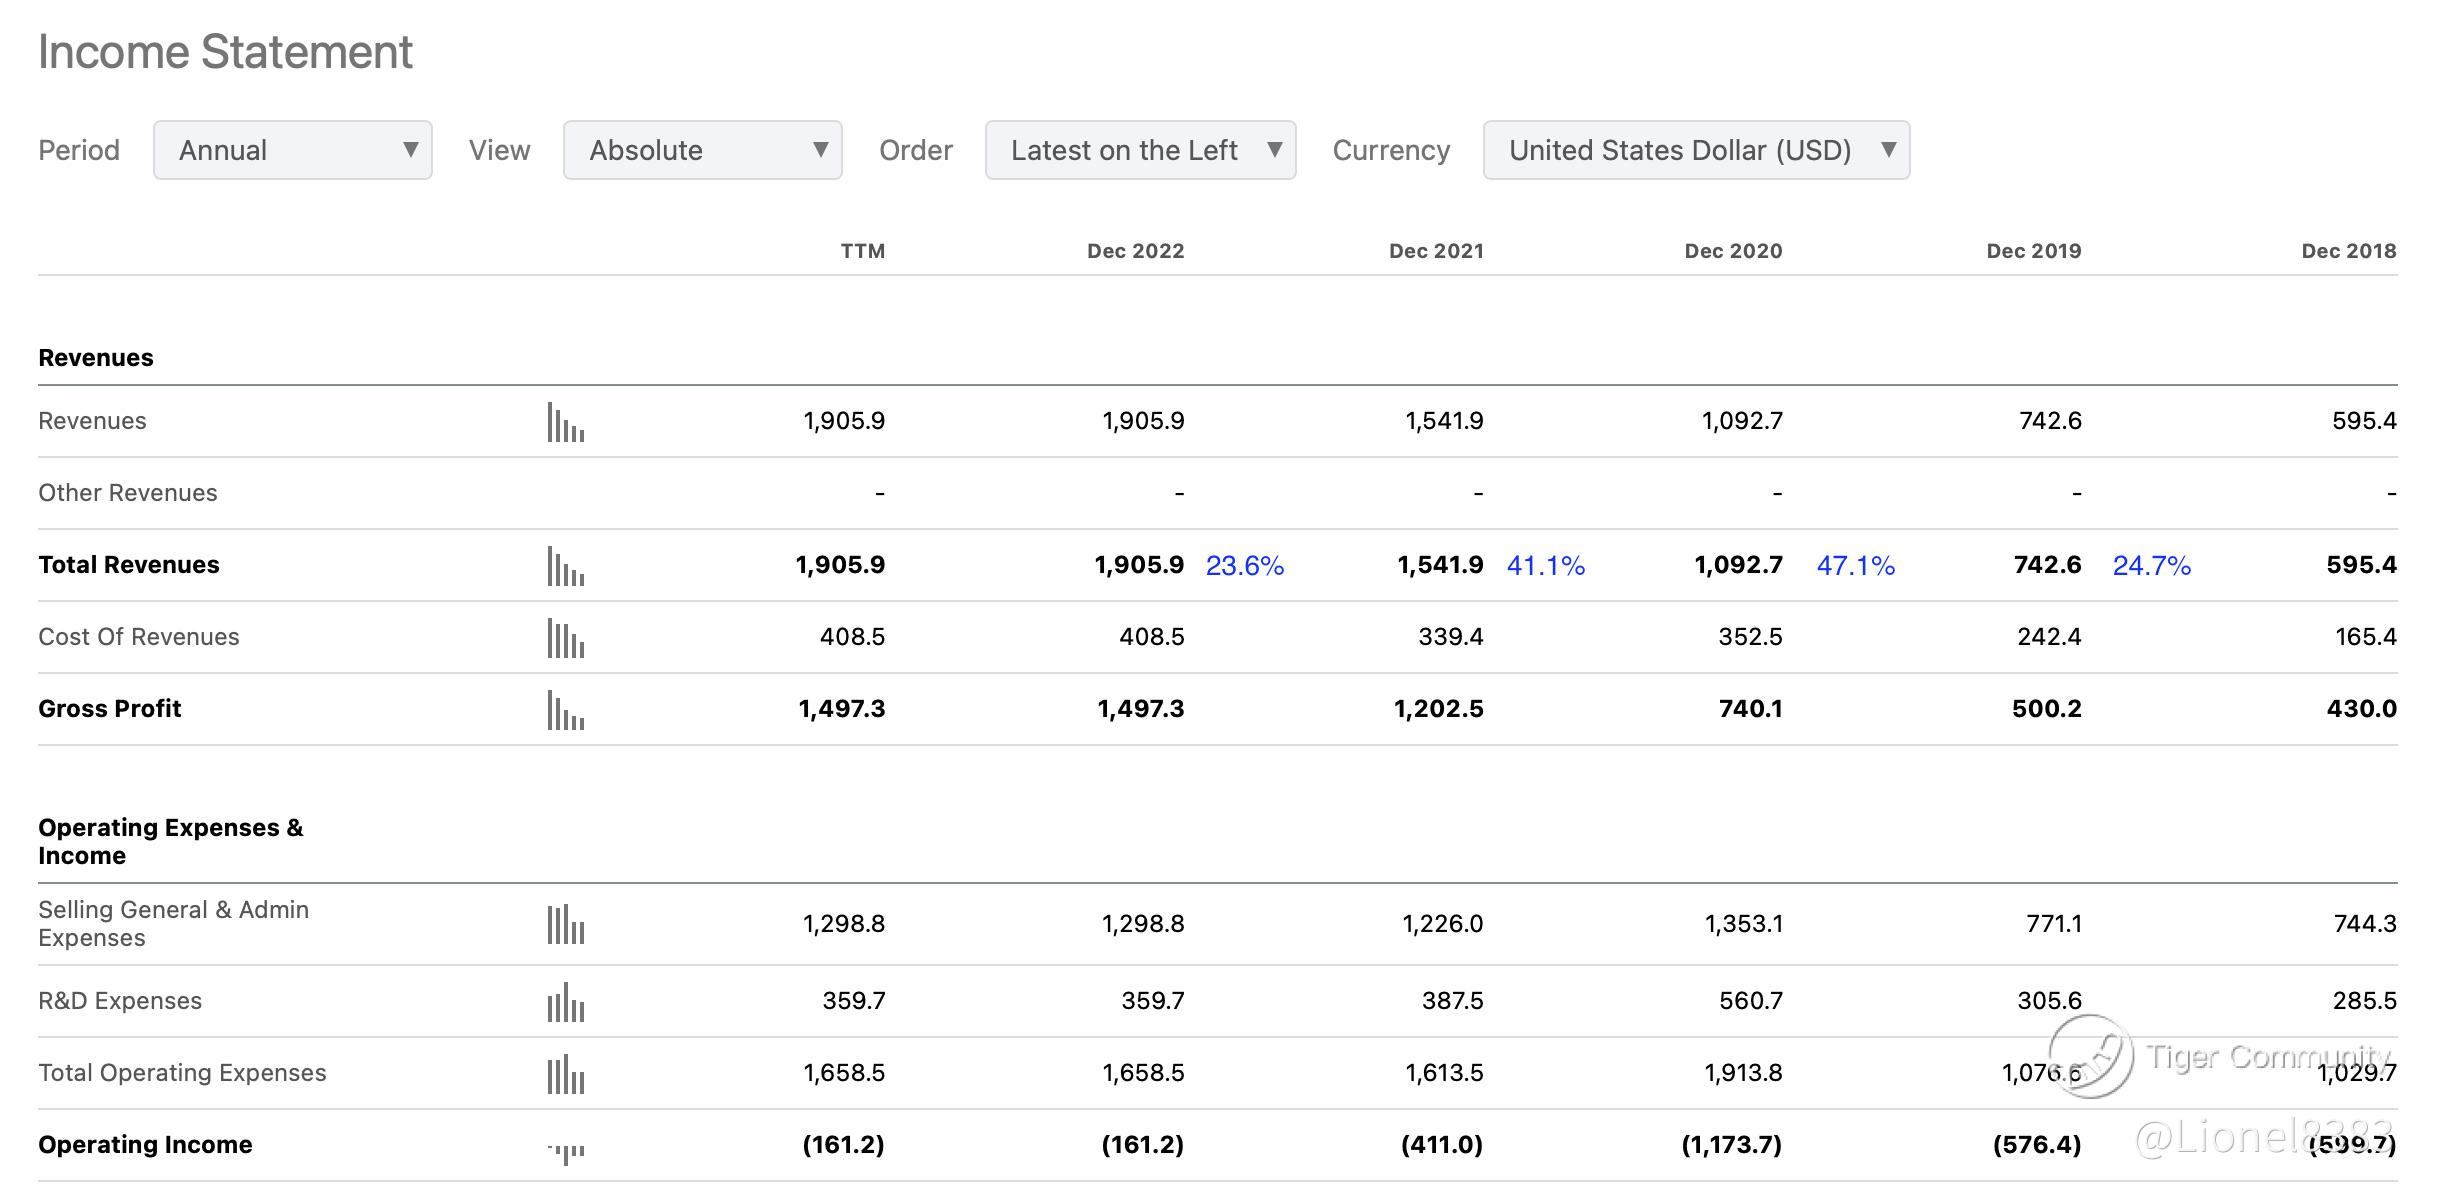Screen dimensions: 2442x1192
Task: Click the Total Operating Expenses chart icon
Action: pyautogui.click(x=565, y=1074)
